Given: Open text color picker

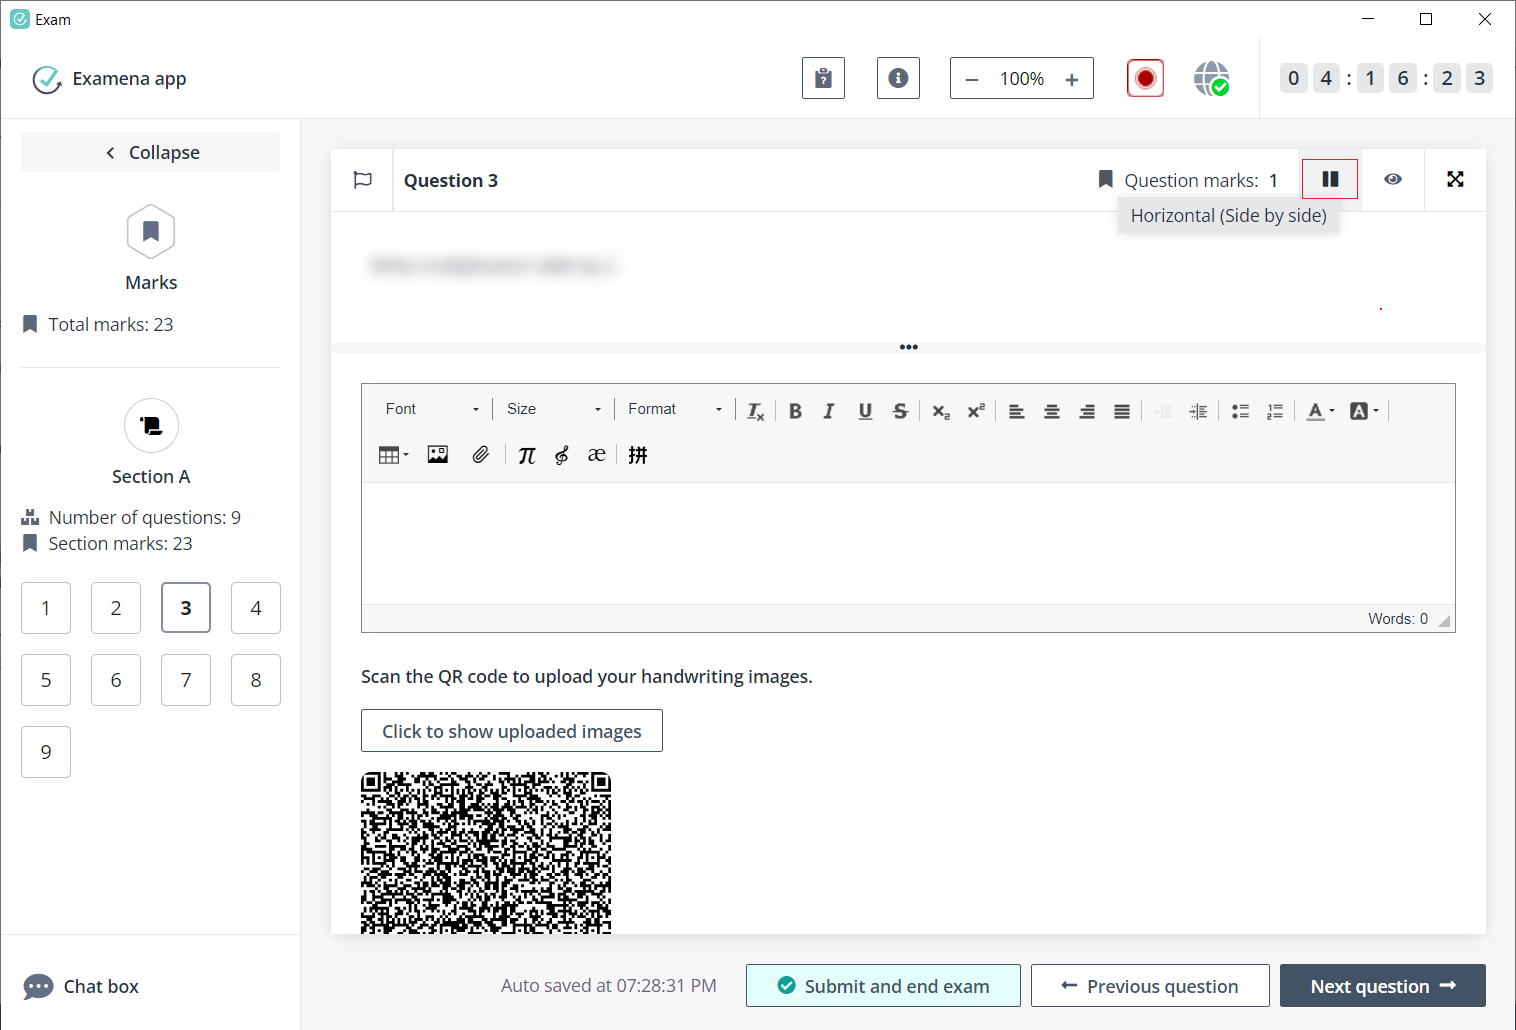Looking at the screenshot, I should tap(1320, 411).
